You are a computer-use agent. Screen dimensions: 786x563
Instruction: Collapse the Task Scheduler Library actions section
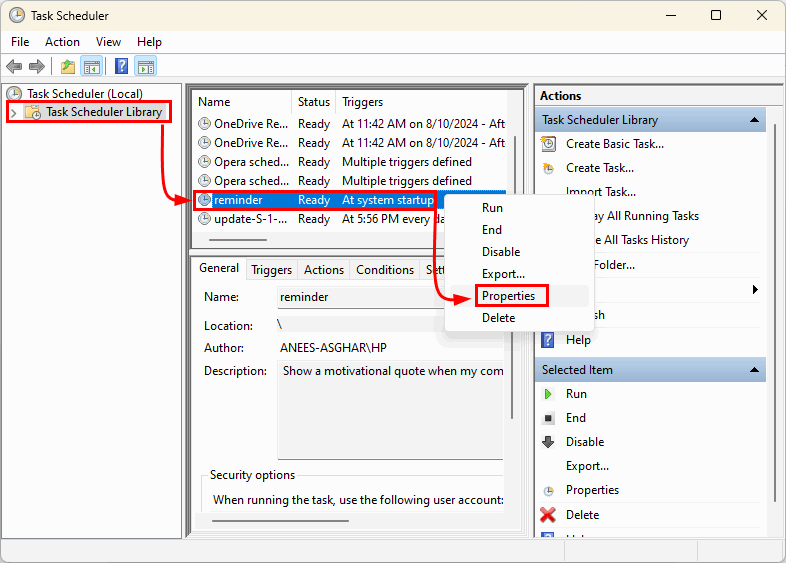(x=756, y=120)
